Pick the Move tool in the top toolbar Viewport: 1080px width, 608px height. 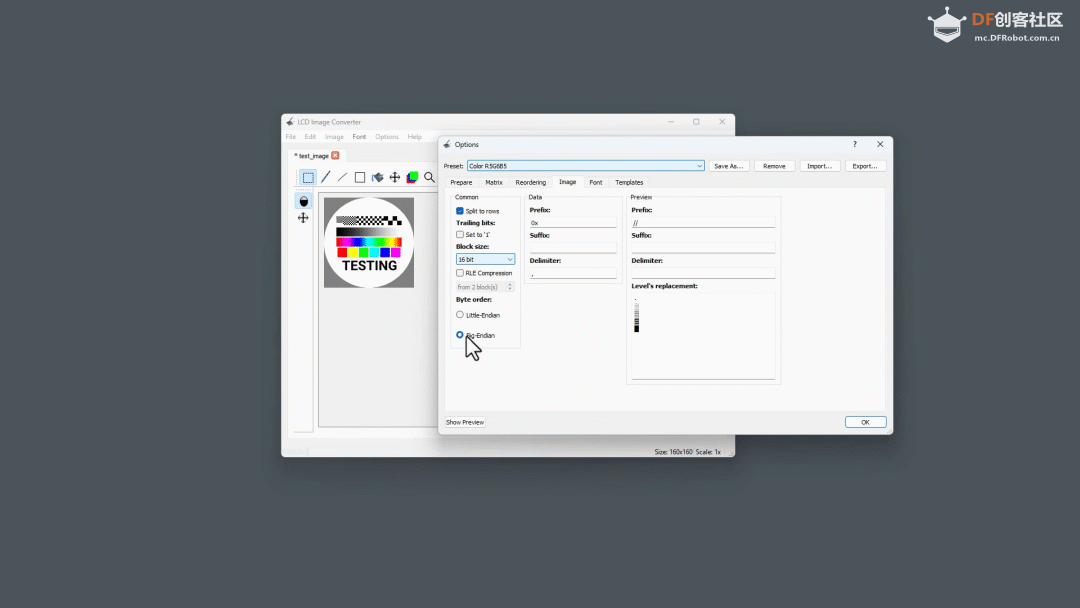pyautogui.click(x=395, y=178)
